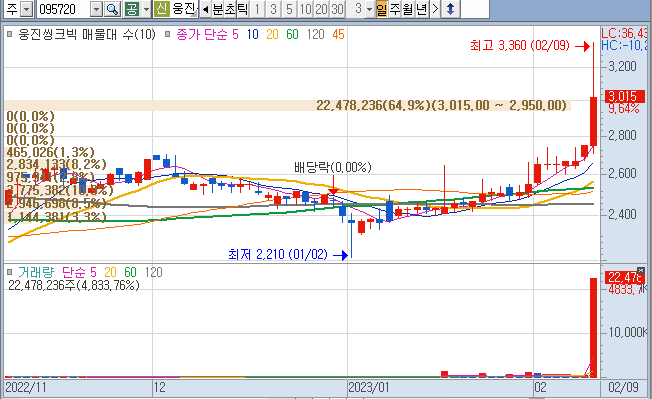Viewport: 652px width, 399px height.
Task: Select the 월 (monthly) chart period
Action: click(408, 9)
